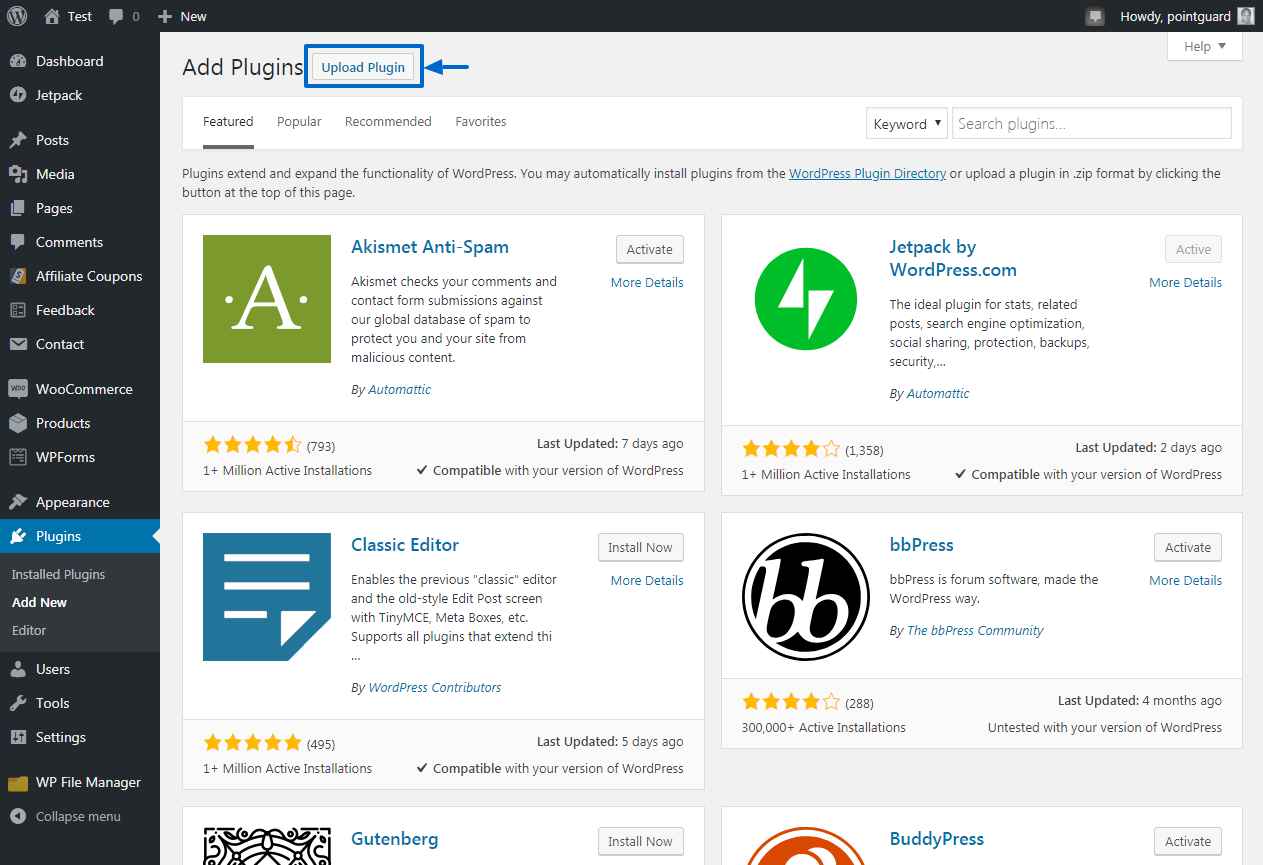Open the Keyword search type dropdown
1263x865 pixels.
click(906, 124)
